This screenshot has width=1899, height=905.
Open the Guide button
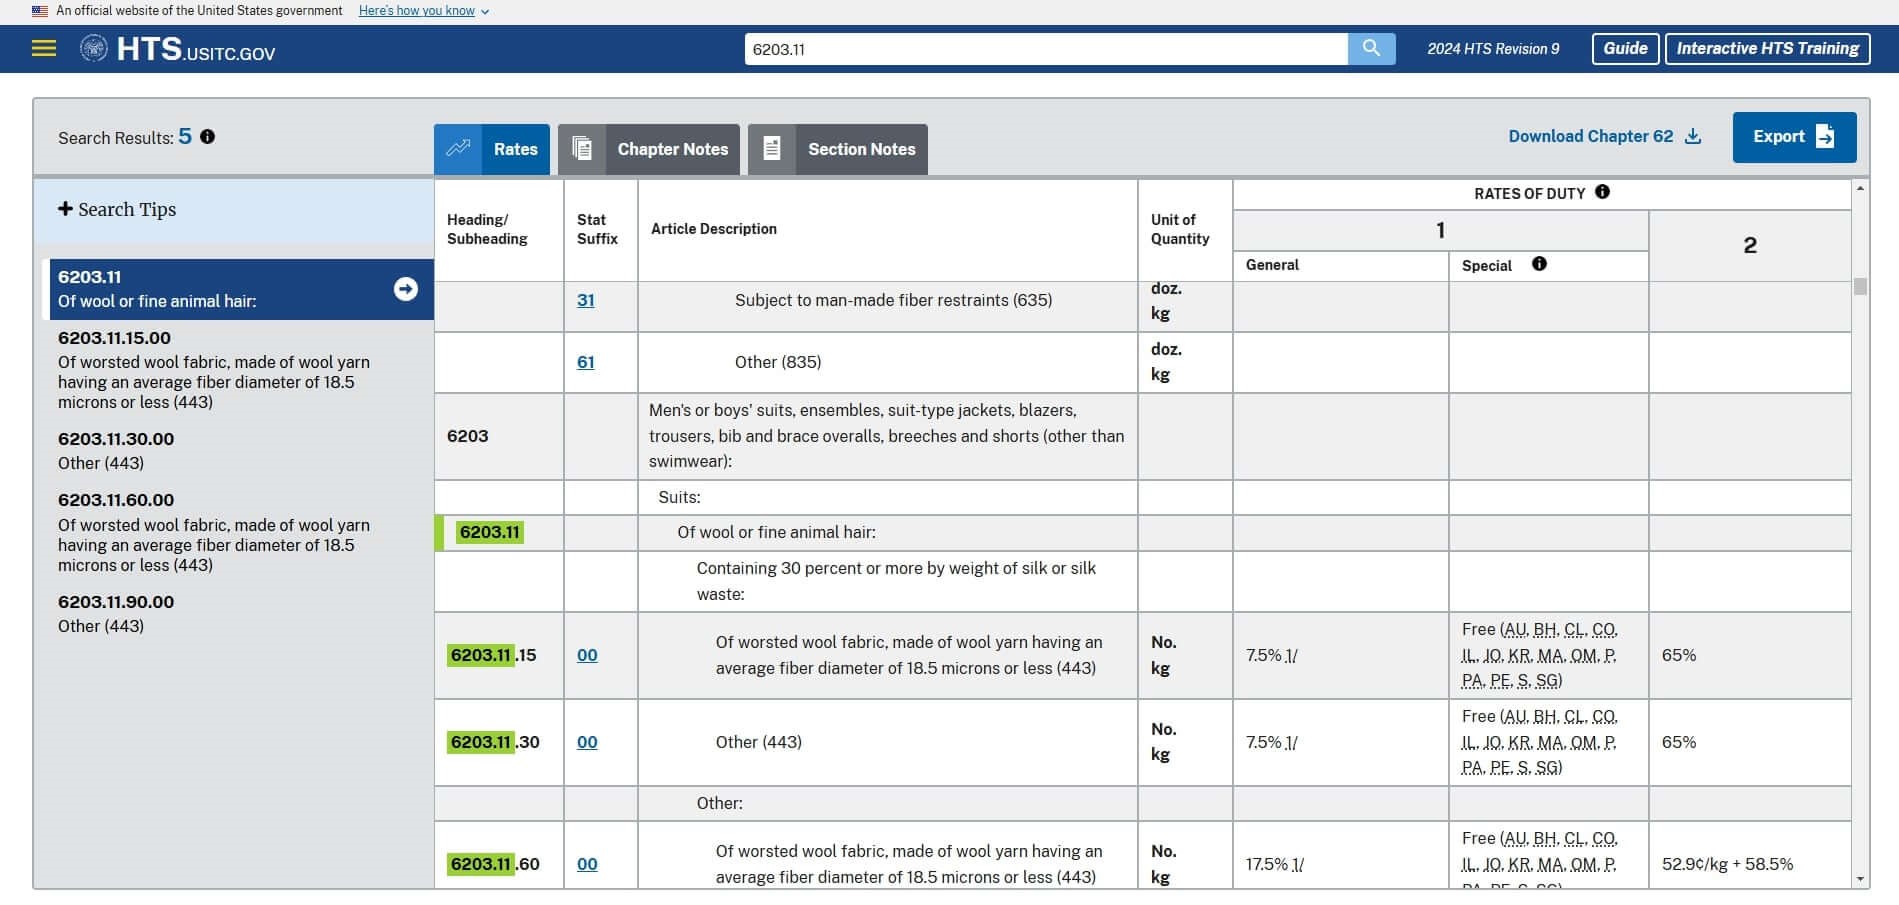click(1625, 48)
